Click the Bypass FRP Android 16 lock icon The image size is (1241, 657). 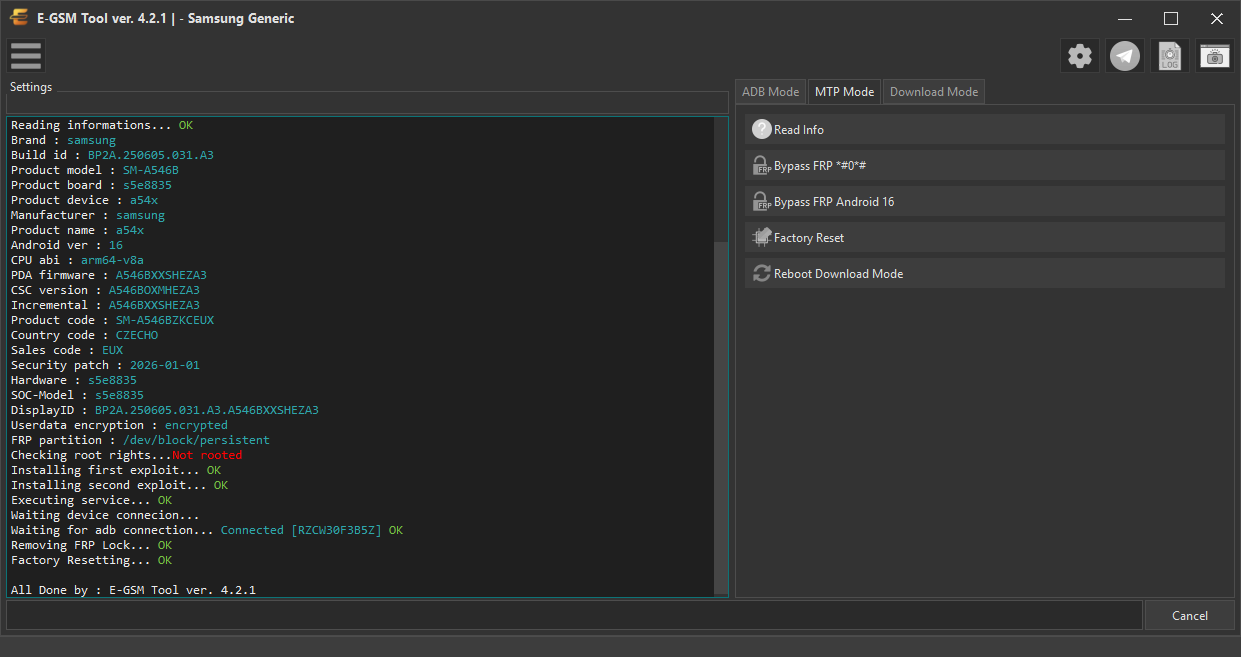coord(762,201)
